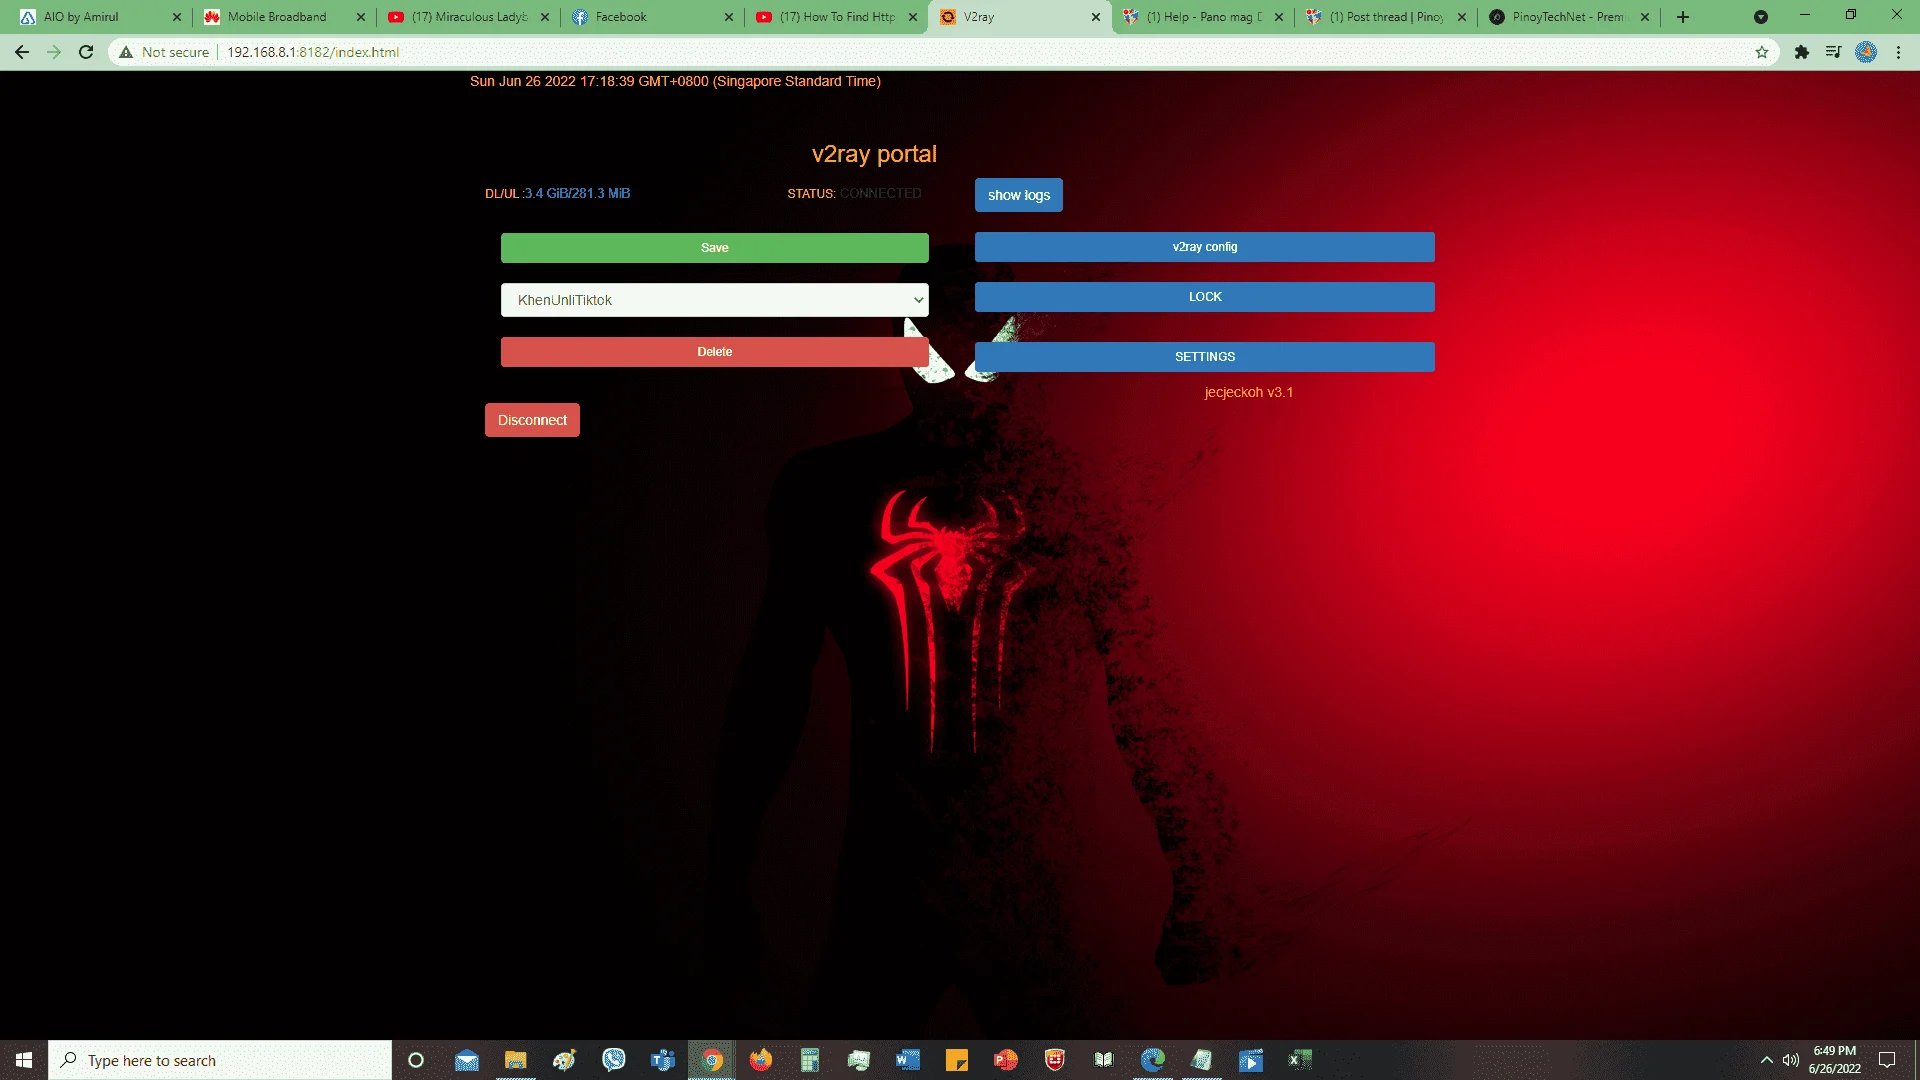
Task: Click the Chrome taskbar icon
Action: (712, 1060)
